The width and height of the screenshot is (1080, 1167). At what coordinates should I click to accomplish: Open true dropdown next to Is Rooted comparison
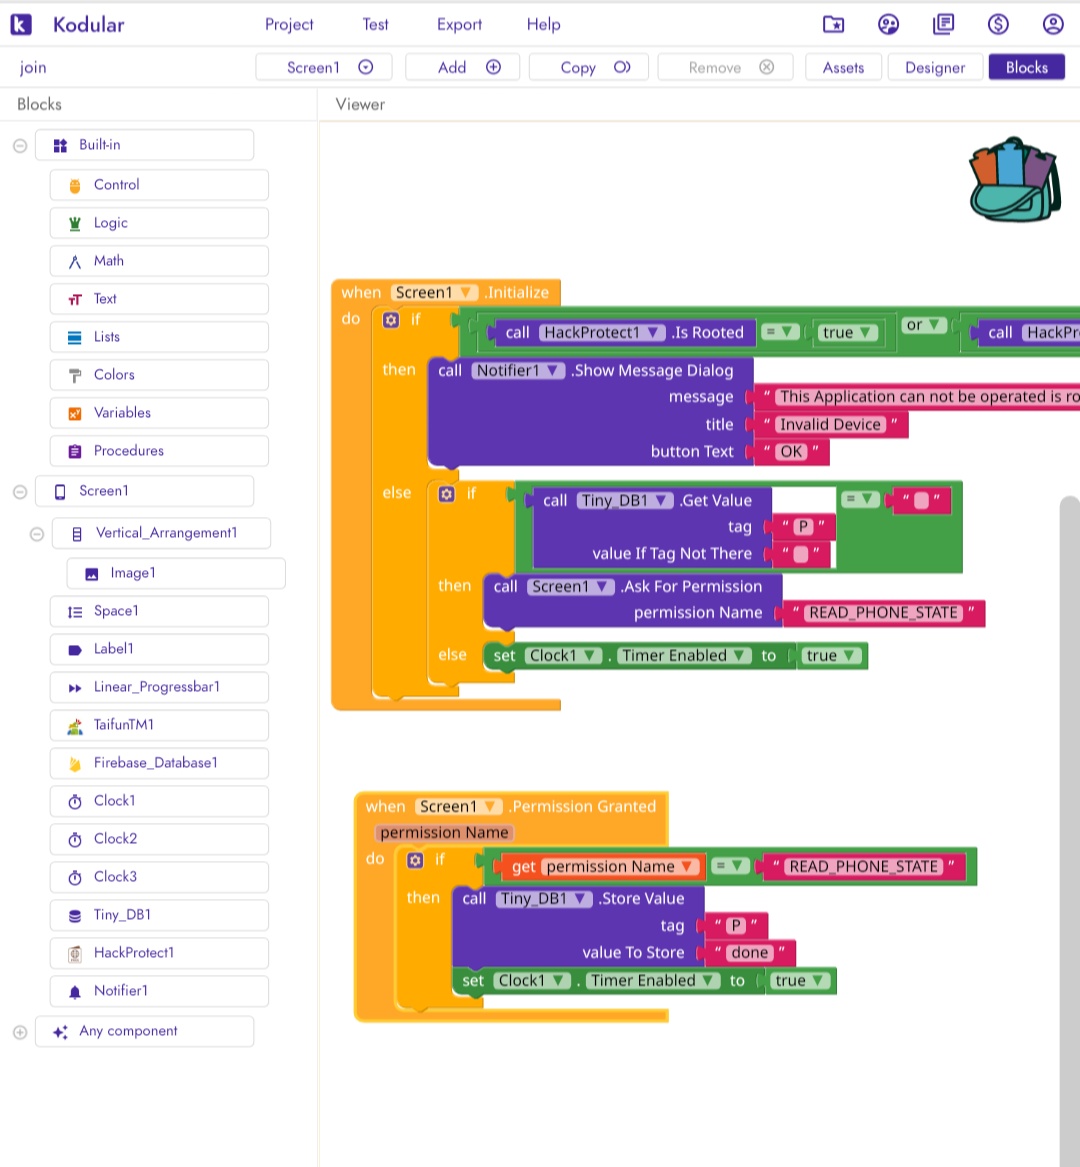pyautogui.click(x=847, y=333)
